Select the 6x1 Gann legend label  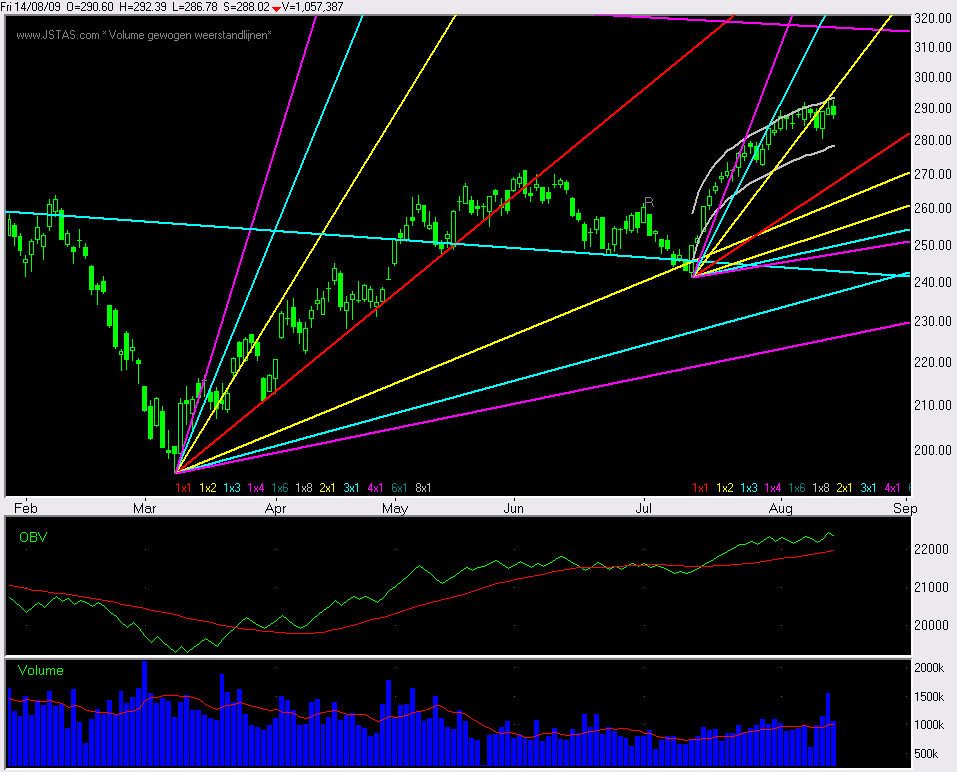pos(399,488)
